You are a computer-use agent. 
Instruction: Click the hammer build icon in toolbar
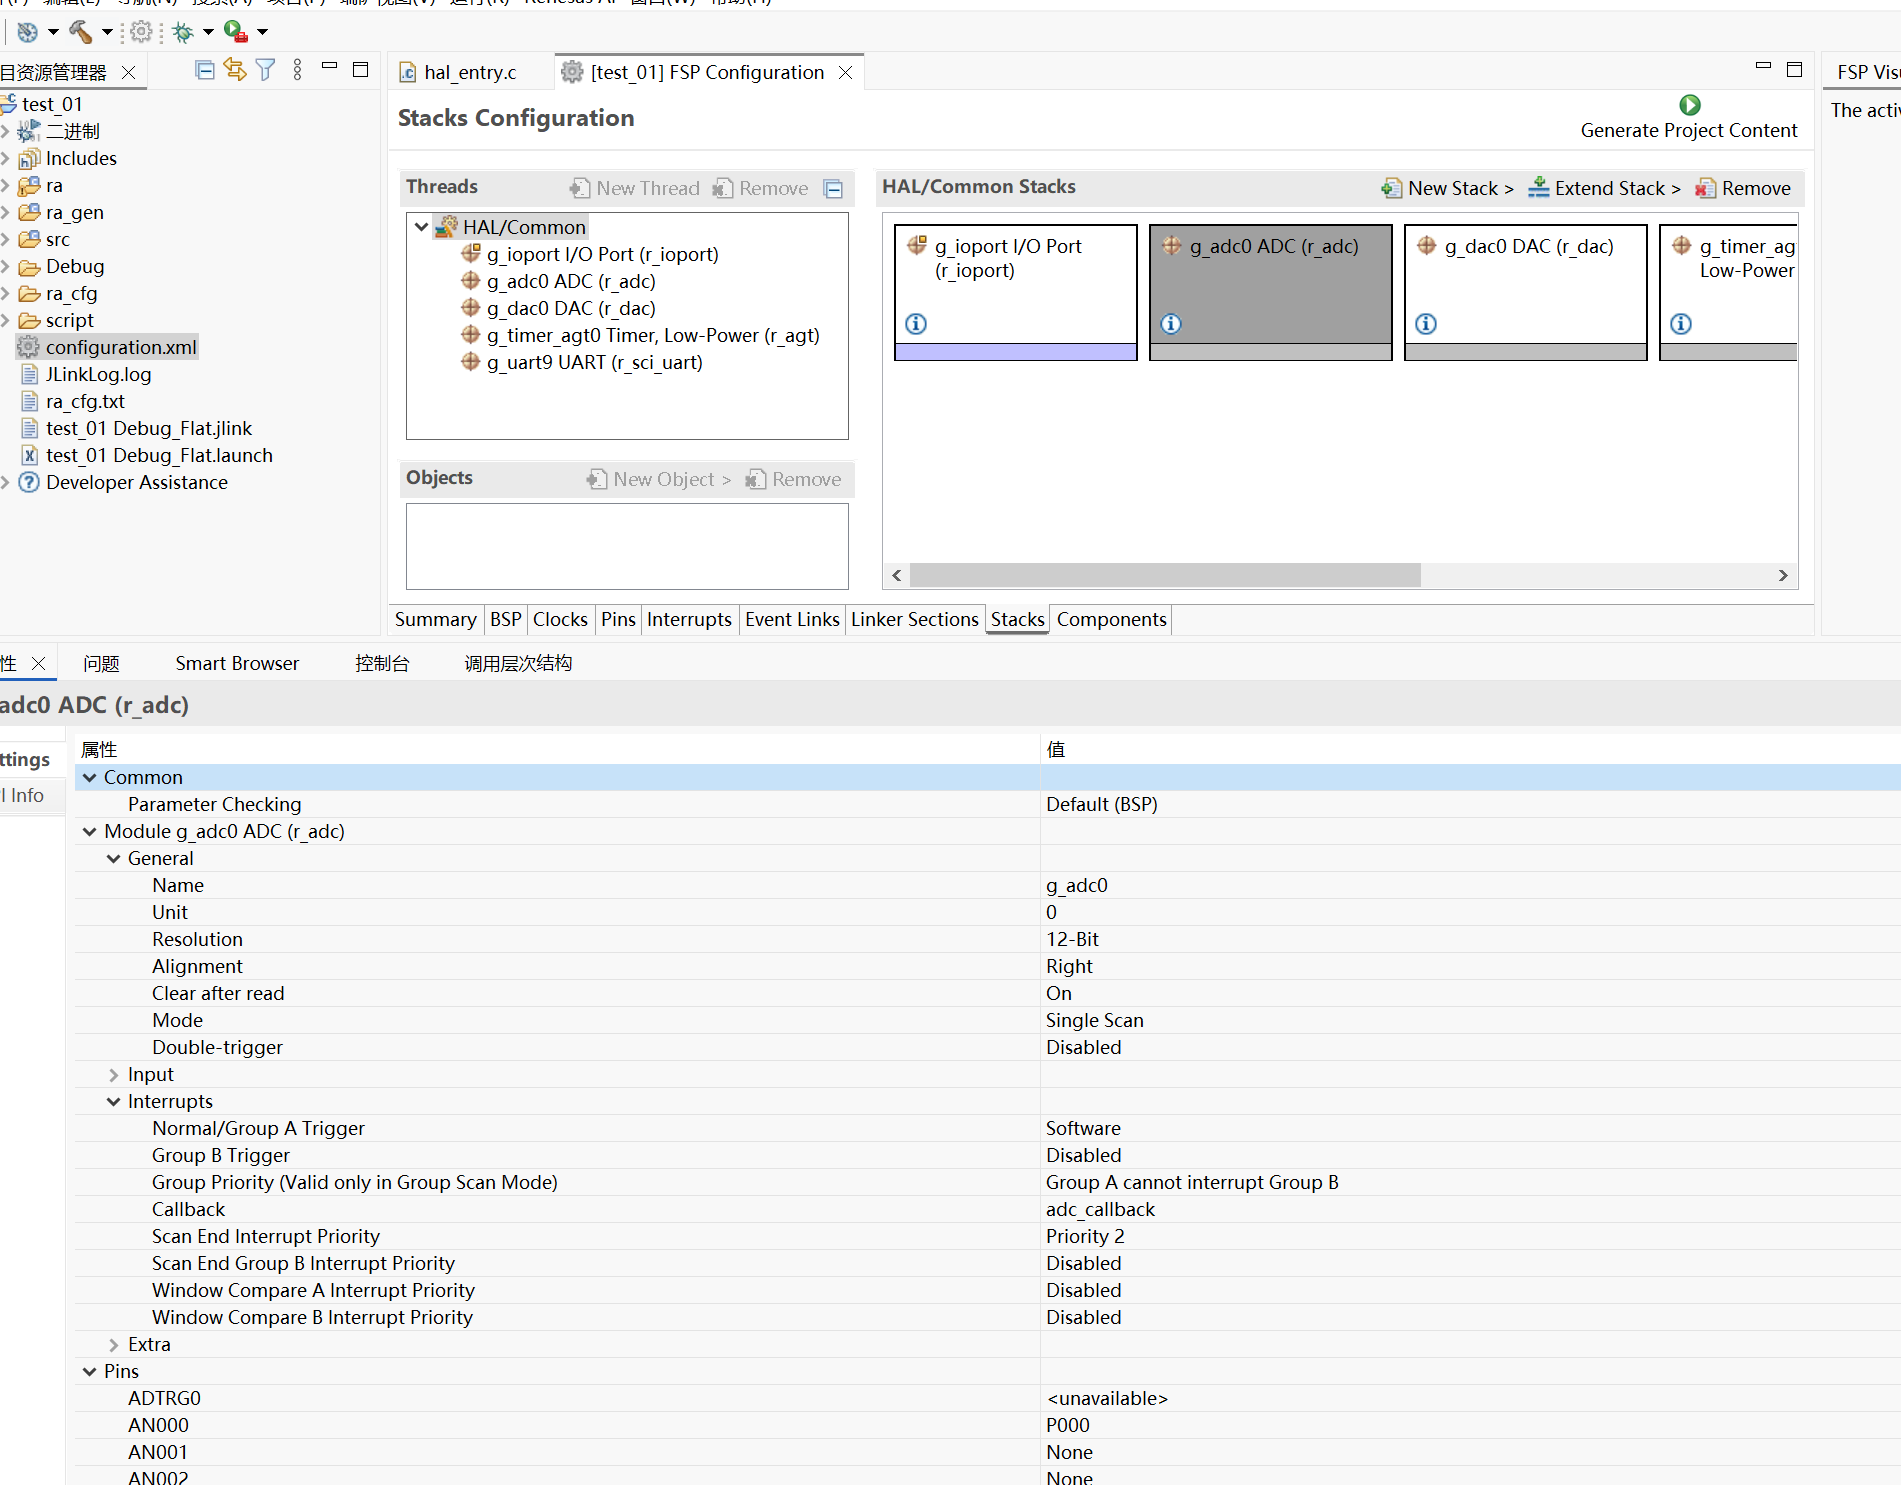click(81, 32)
